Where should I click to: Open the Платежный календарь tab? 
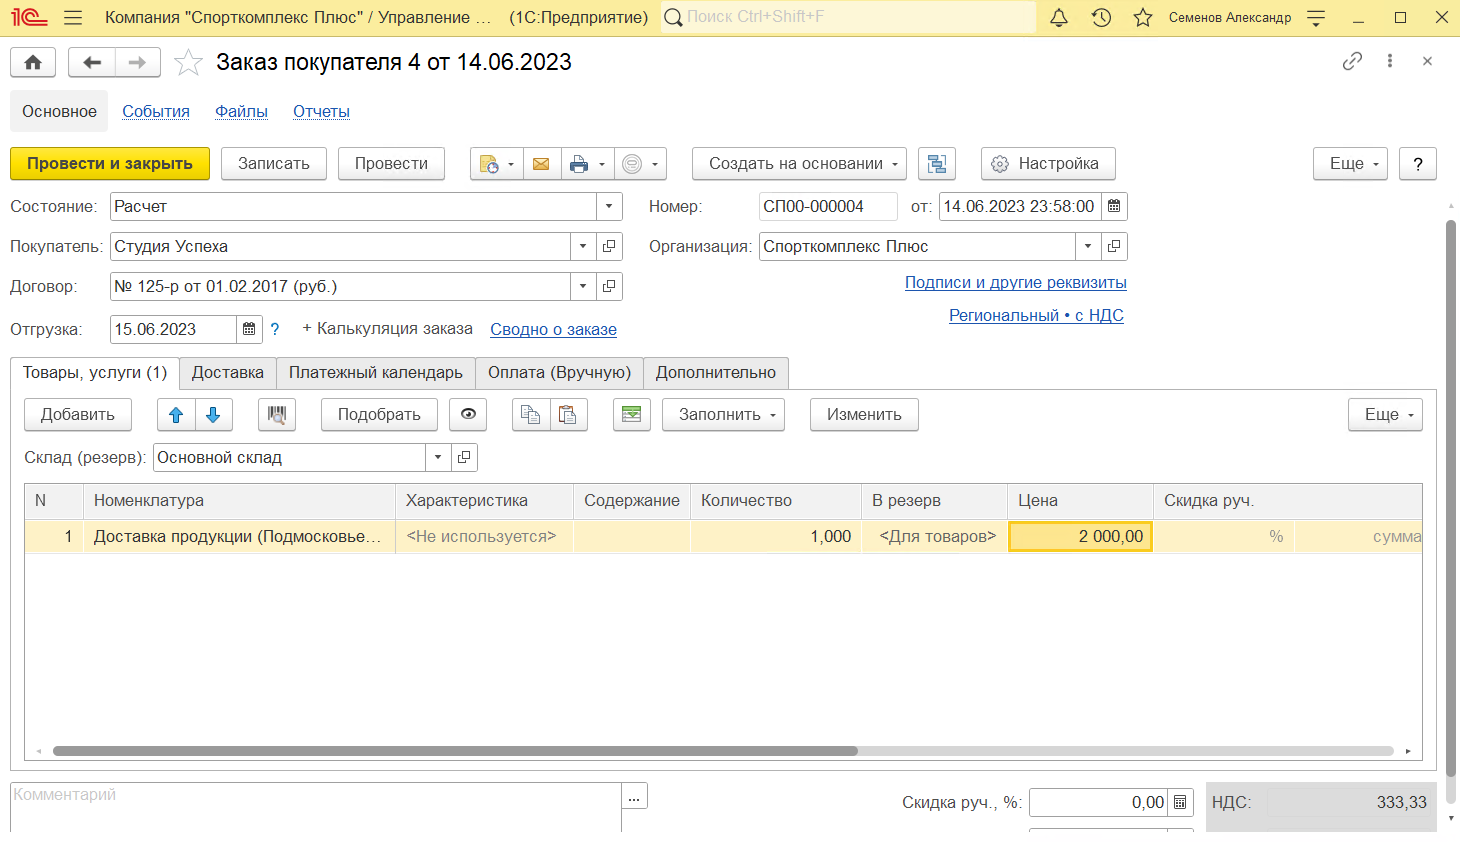376,373
